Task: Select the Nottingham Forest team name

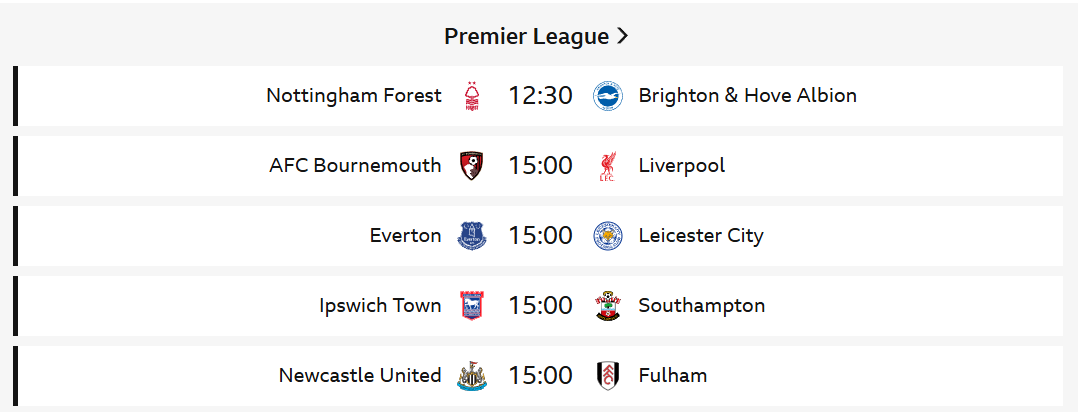Action: 354,96
